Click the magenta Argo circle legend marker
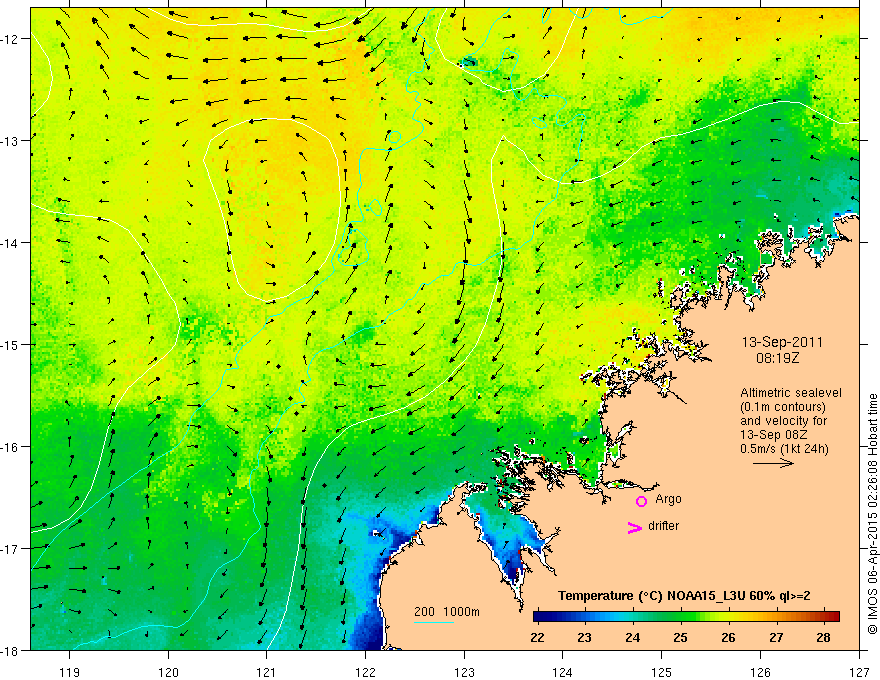This screenshot has height=680, width=880. pos(641,501)
